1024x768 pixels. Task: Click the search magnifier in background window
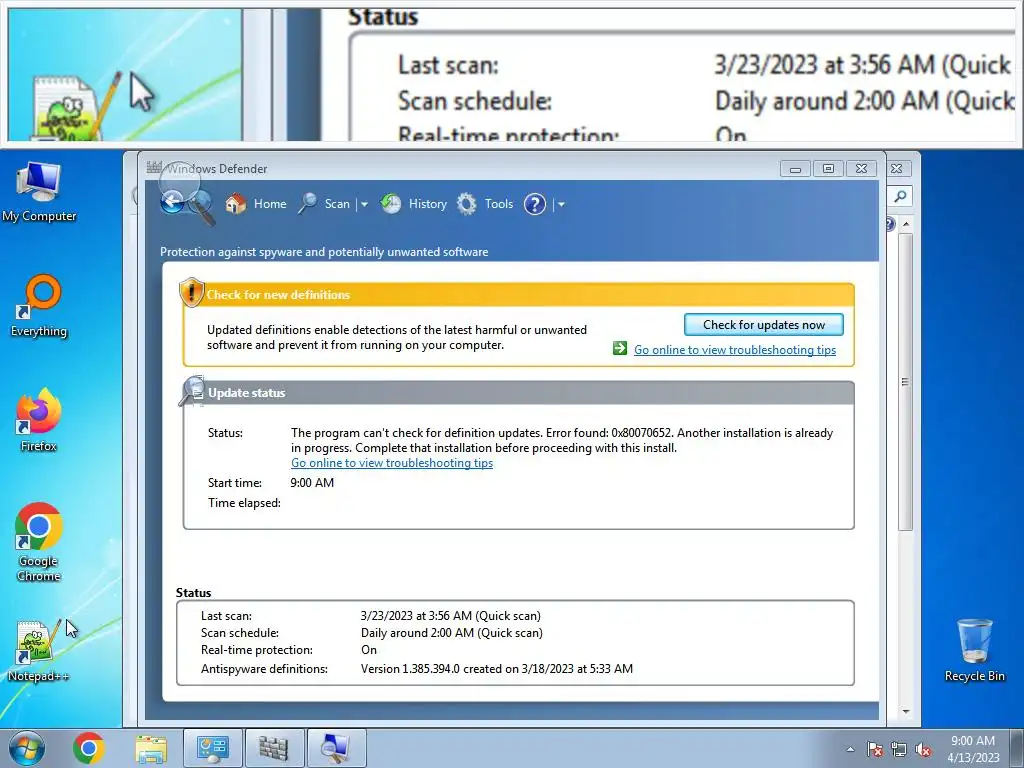pyautogui.click(x=900, y=196)
